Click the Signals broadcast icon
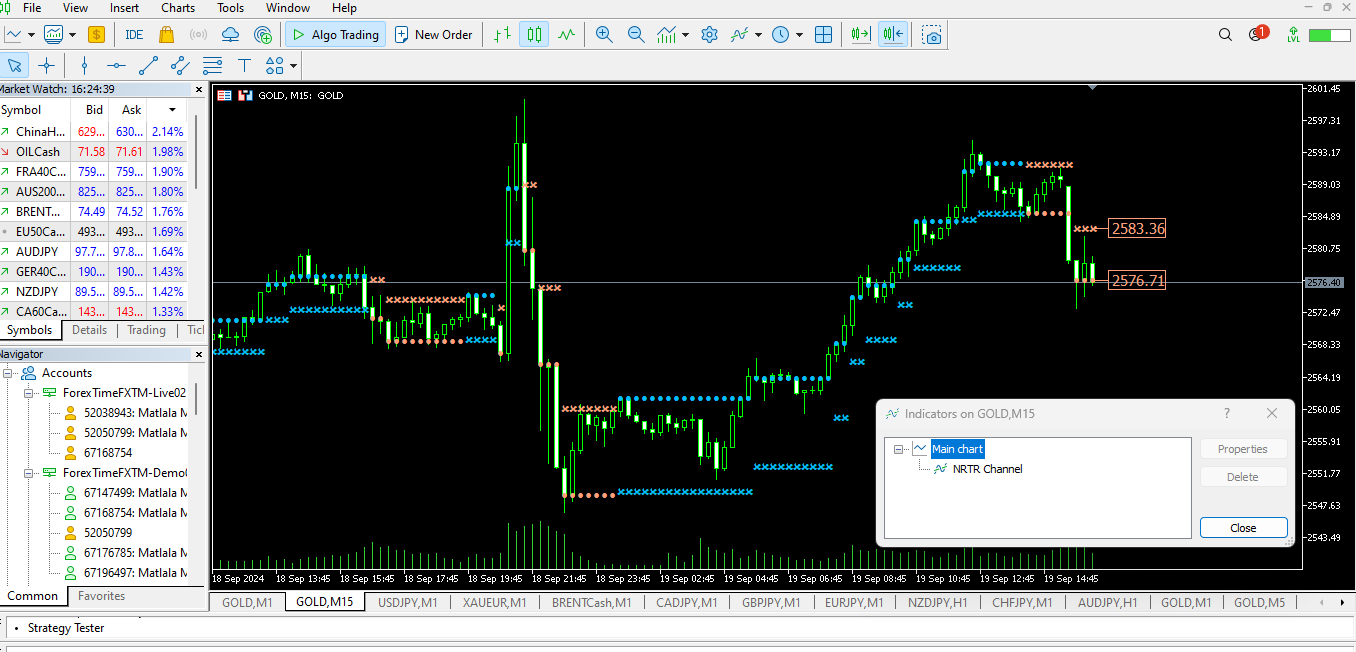This screenshot has width=1356, height=652. pos(198,35)
